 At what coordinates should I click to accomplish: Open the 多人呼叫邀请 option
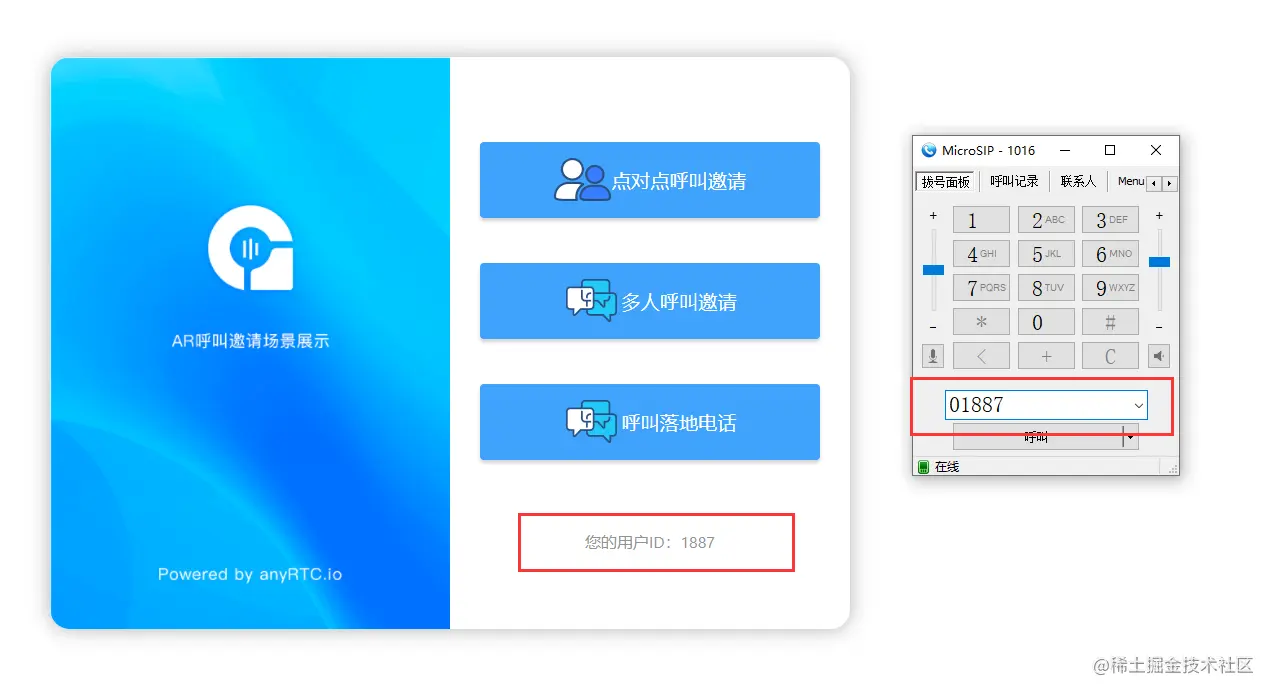tap(650, 301)
